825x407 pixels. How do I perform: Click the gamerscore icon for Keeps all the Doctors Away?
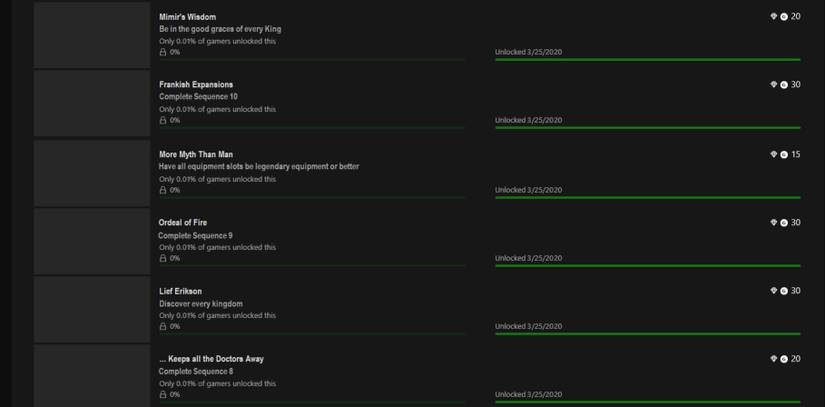[784, 359]
